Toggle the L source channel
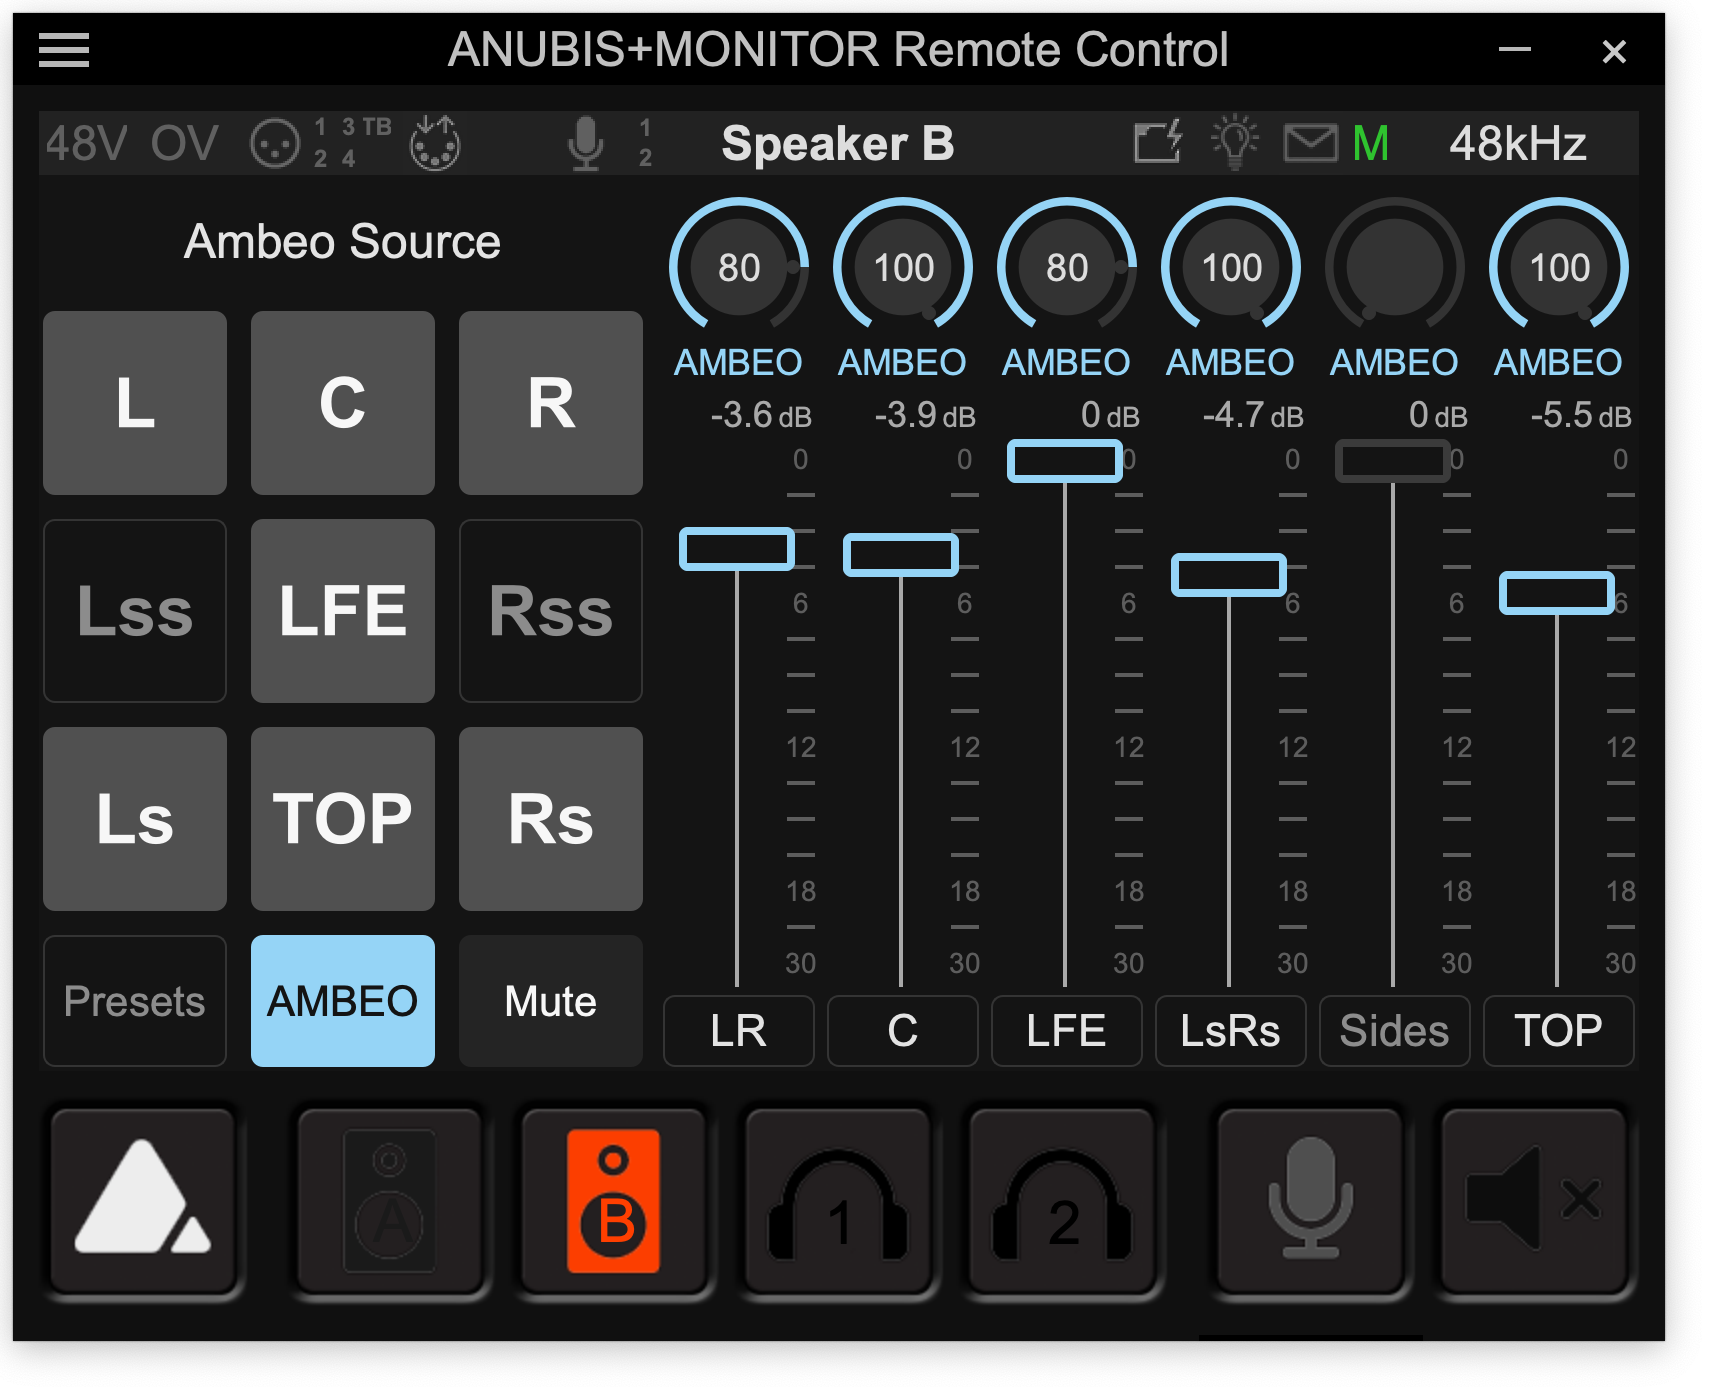This screenshot has height=1398, width=1713. pos(135,403)
